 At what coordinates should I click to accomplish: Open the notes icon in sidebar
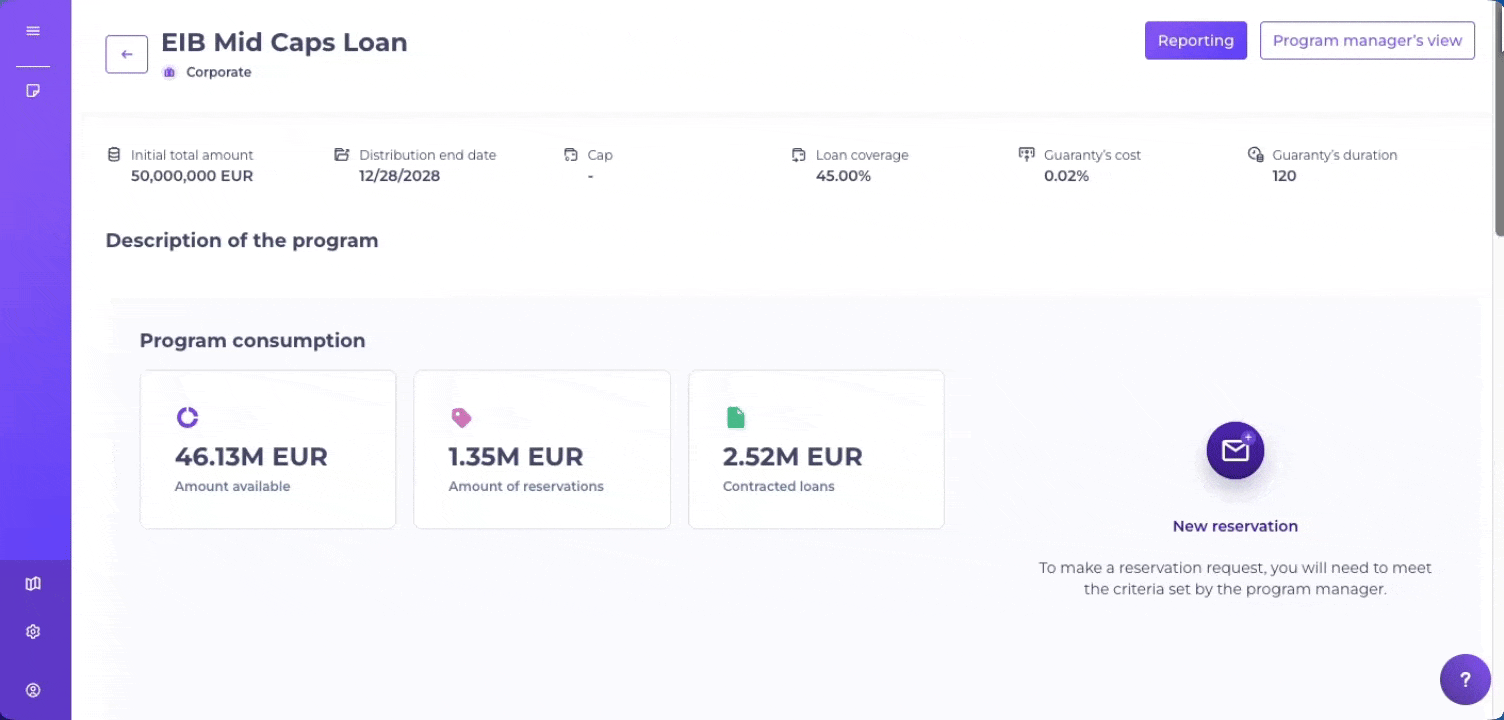coord(33,91)
